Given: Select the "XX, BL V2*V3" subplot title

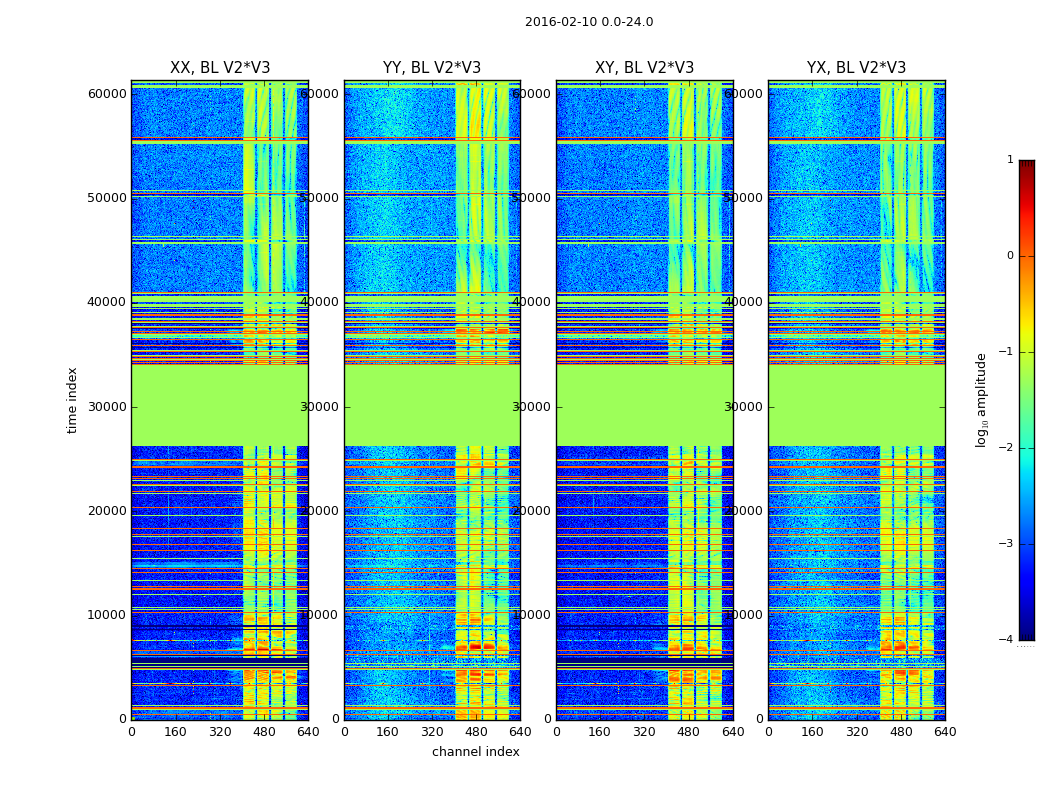Looking at the screenshot, I should (220, 68).
